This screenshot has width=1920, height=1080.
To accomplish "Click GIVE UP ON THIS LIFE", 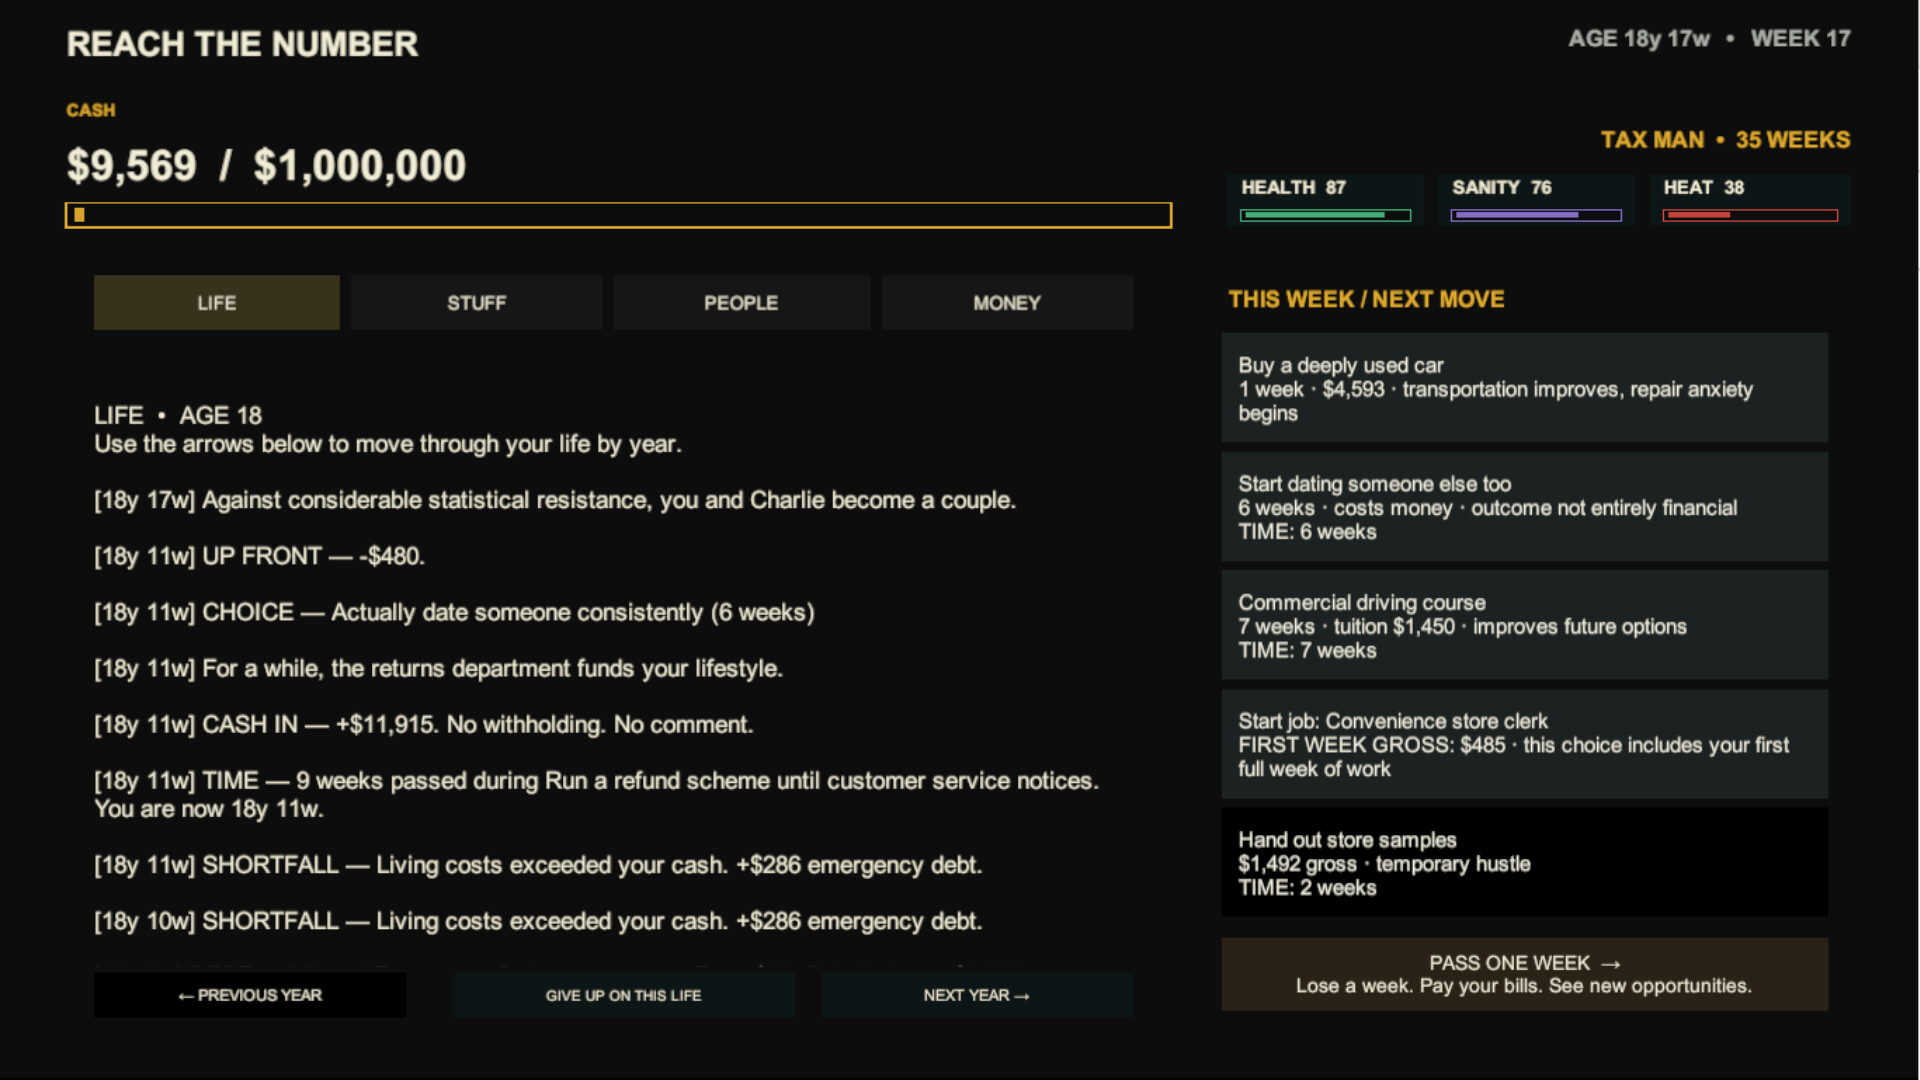I will (624, 995).
